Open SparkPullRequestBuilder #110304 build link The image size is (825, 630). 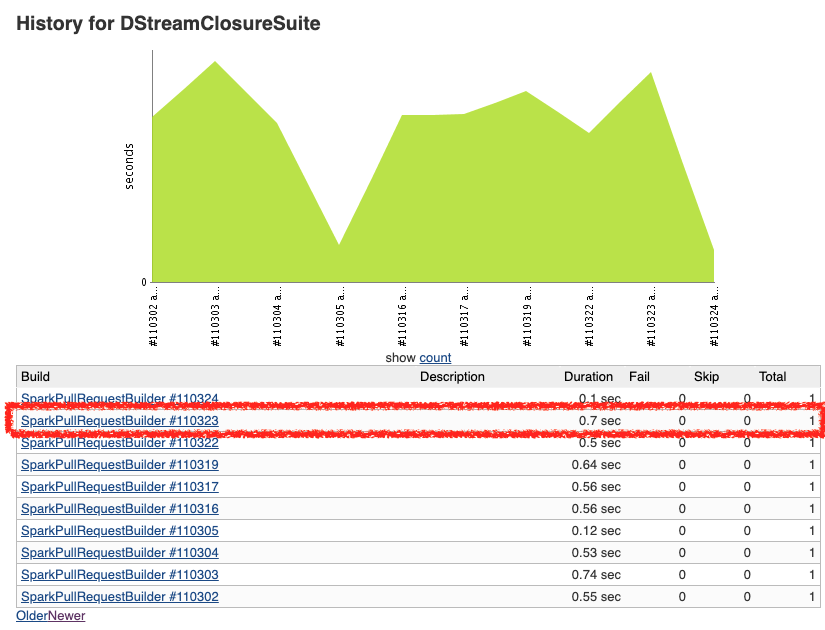click(x=119, y=553)
